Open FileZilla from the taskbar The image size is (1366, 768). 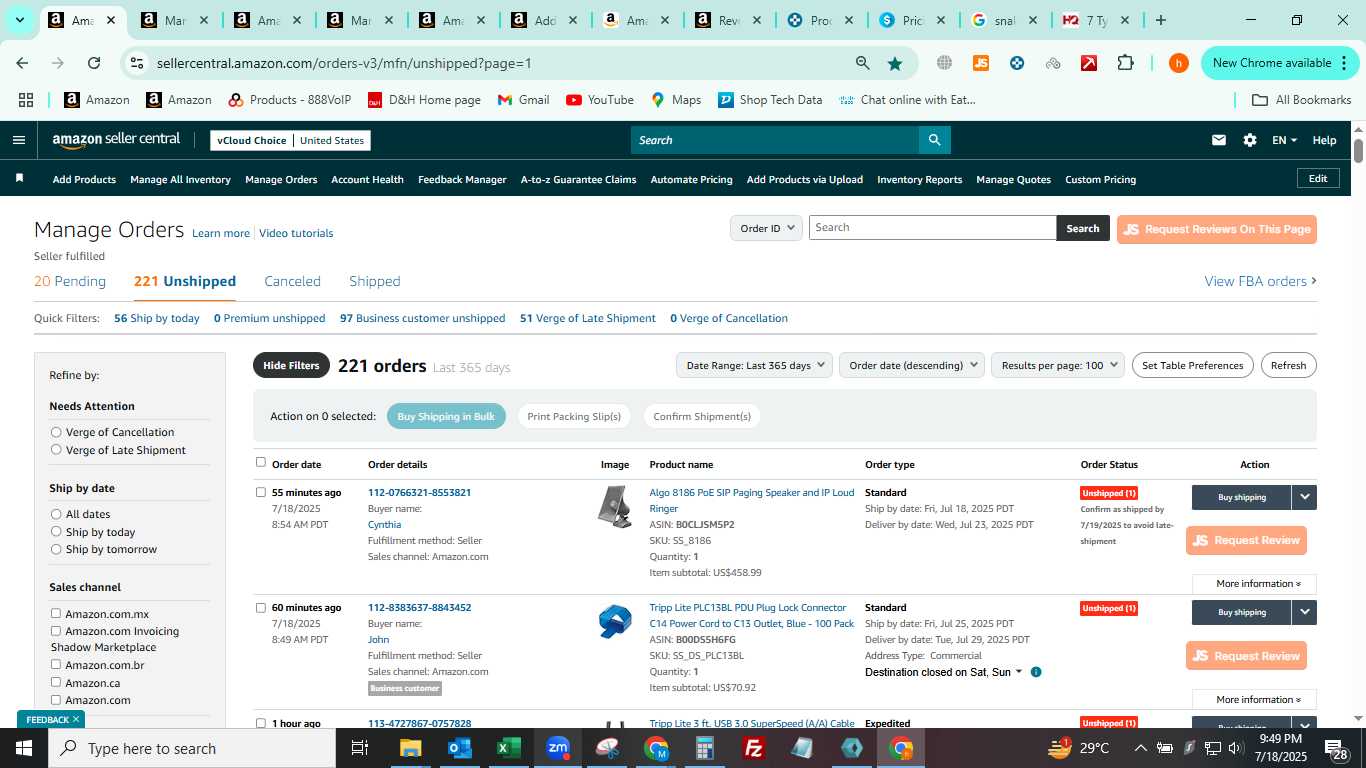tap(754, 748)
